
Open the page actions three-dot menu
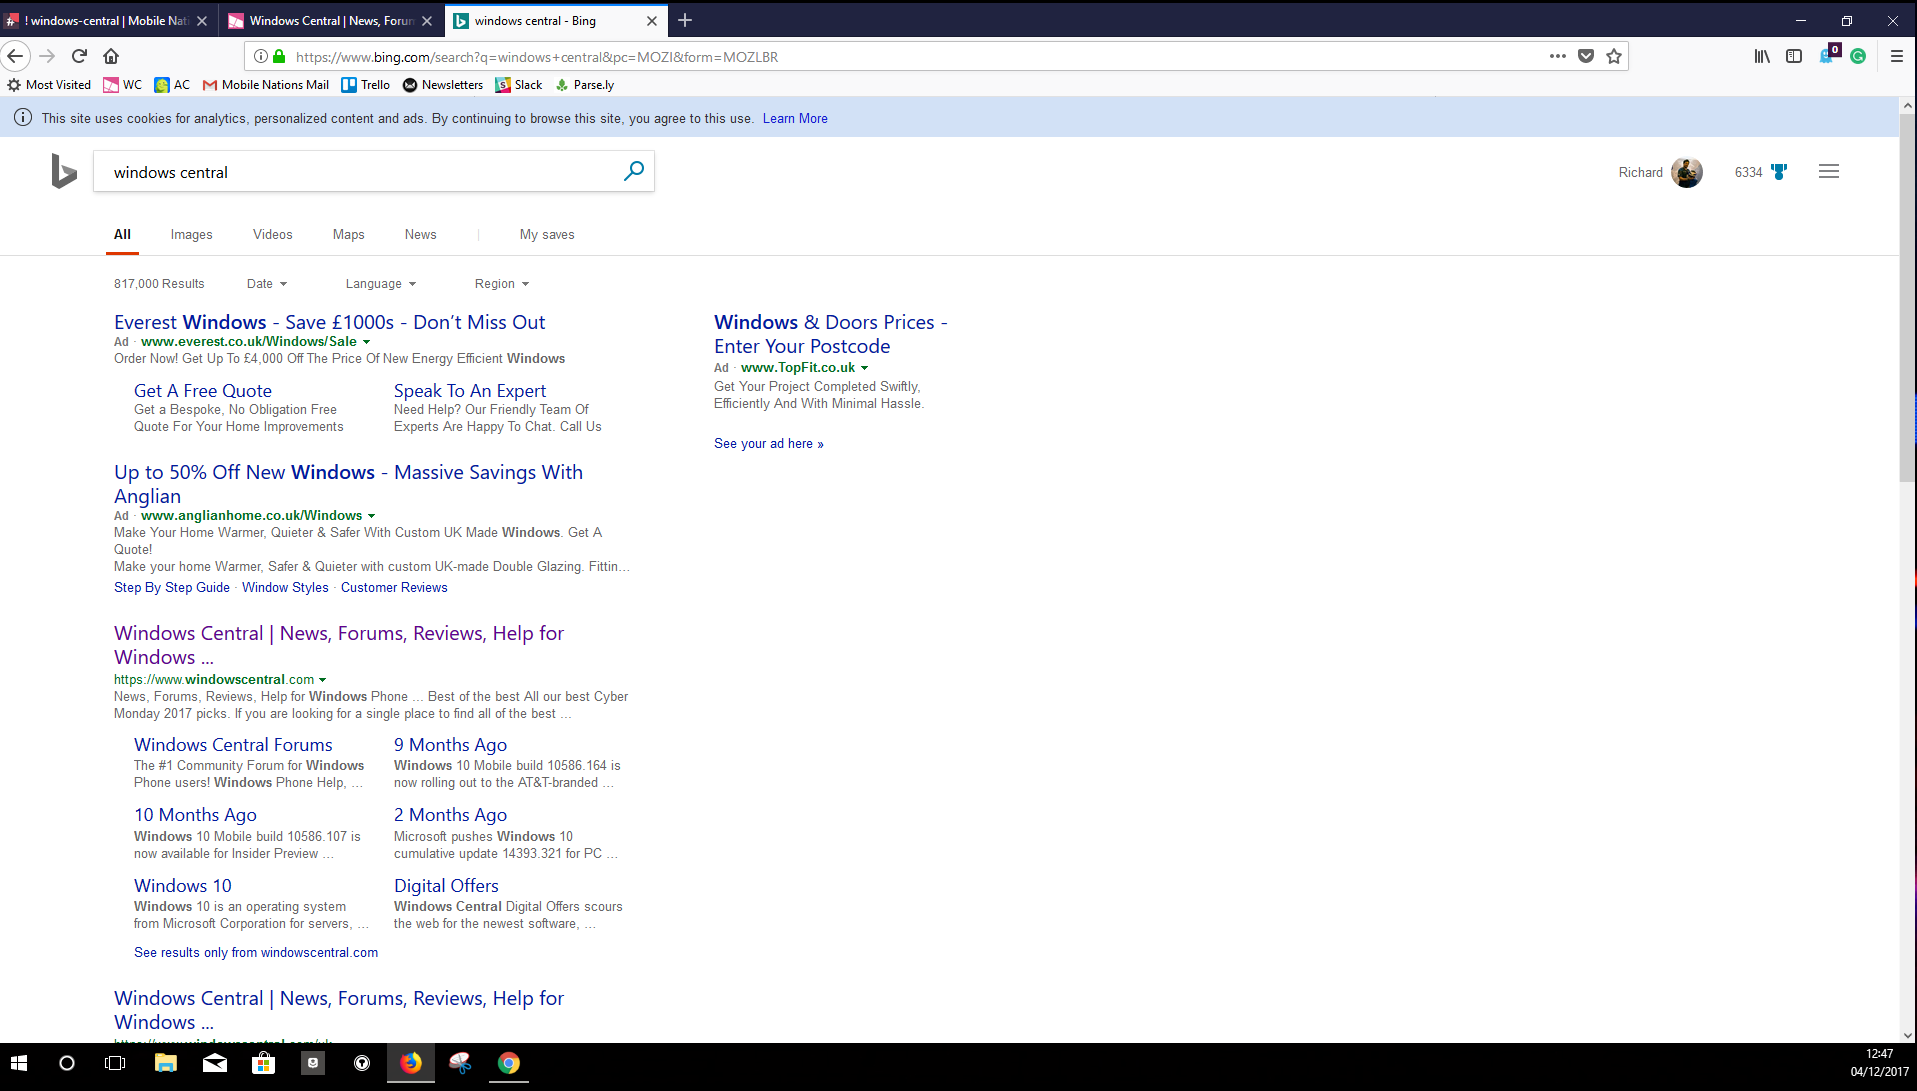tap(1557, 56)
